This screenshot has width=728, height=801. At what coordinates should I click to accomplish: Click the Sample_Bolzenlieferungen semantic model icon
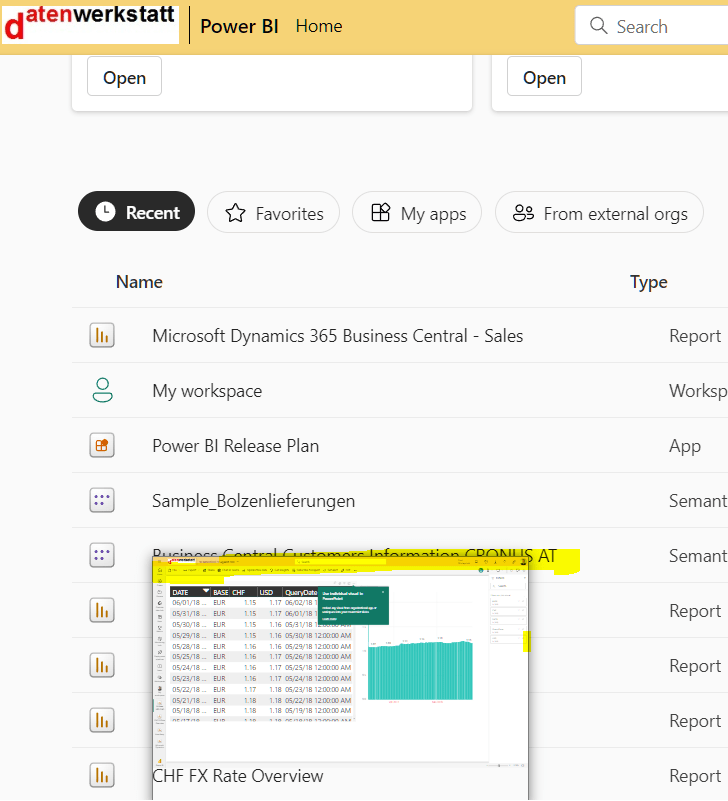(102, 501)
